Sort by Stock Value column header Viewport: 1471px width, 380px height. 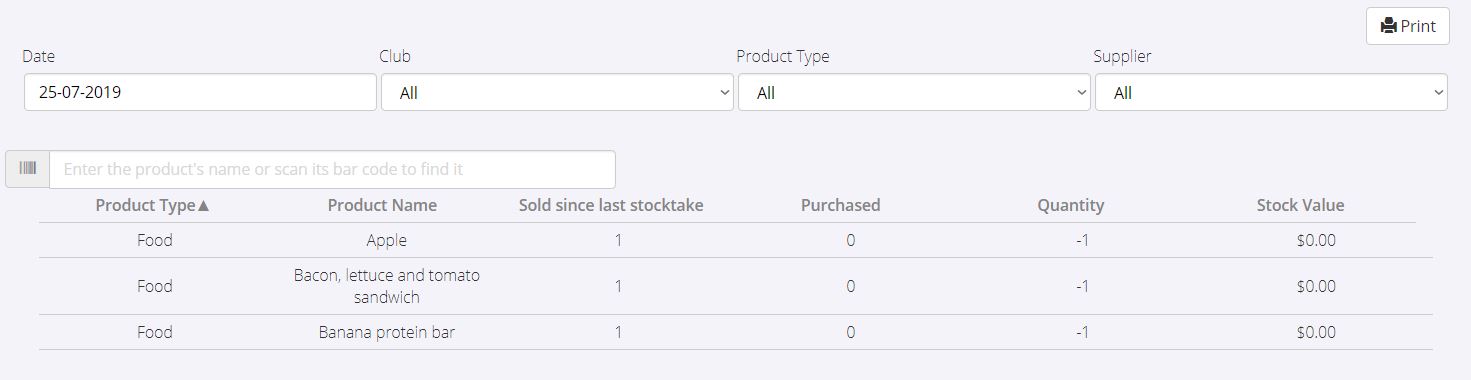coord(1300,205)
